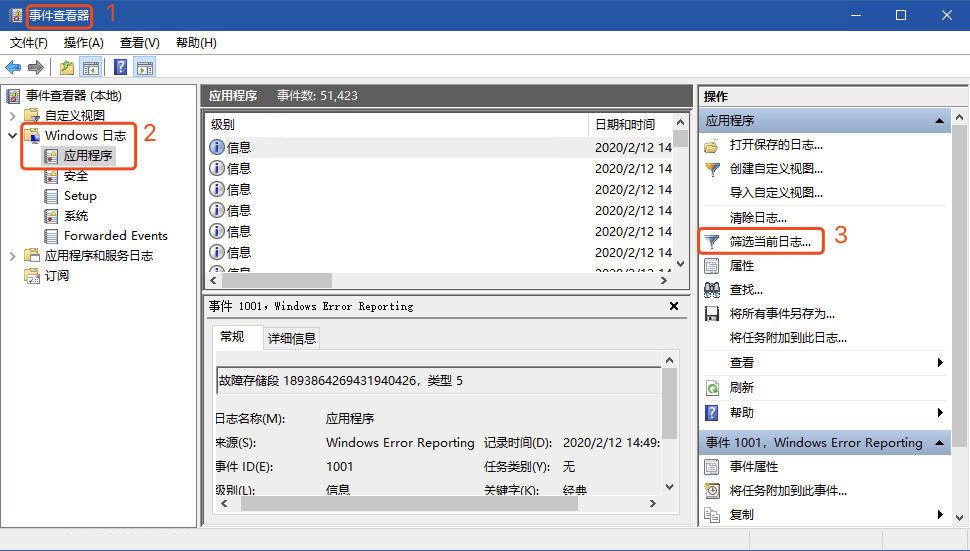The image size is (970, 551).
Task: Select the 应用程序 log in the tree
Action: pyautogui.click(x=88, y=156)
